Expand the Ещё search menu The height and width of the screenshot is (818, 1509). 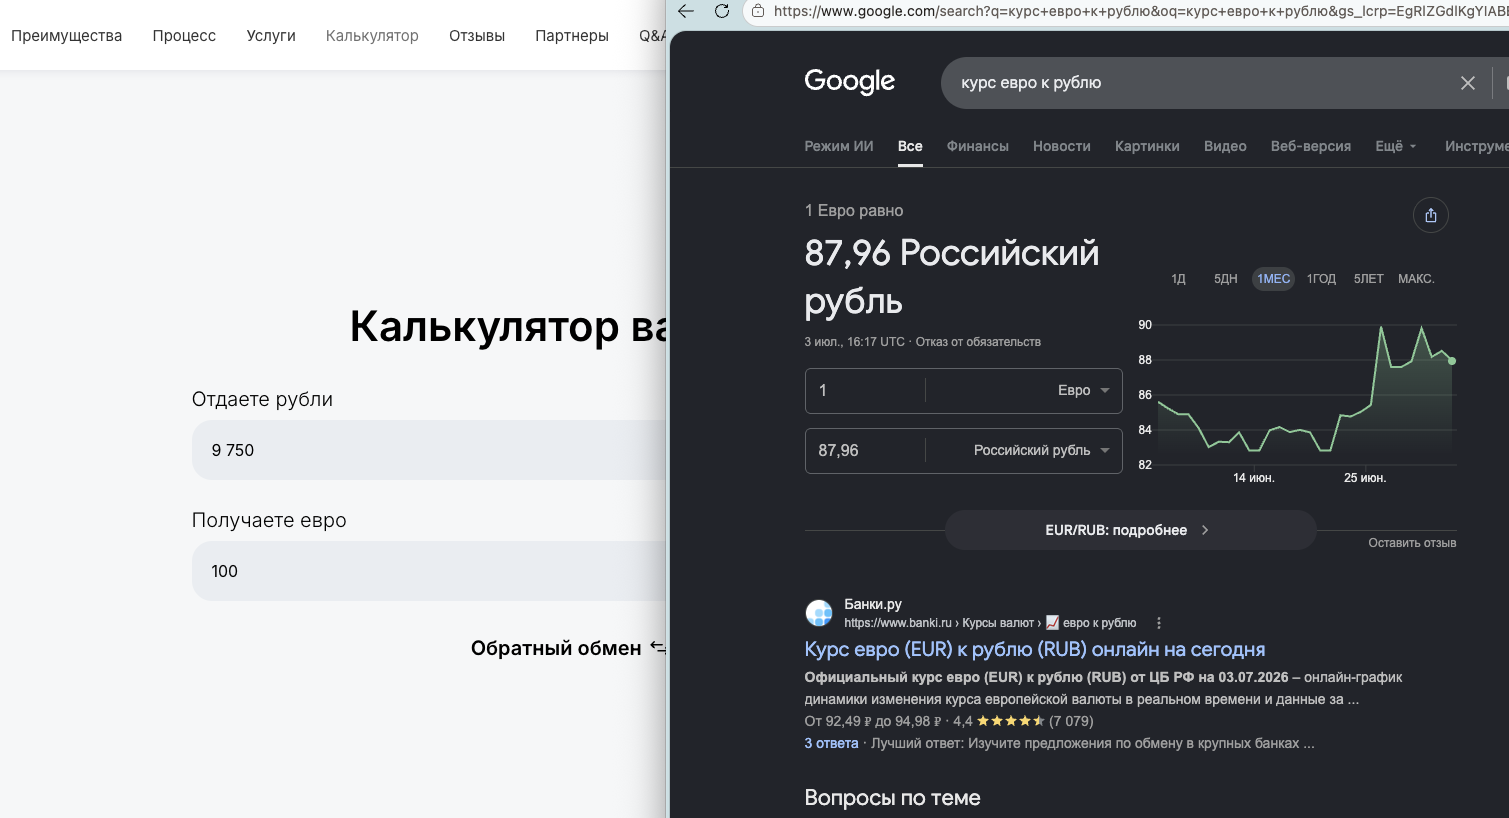point(1396,146)
